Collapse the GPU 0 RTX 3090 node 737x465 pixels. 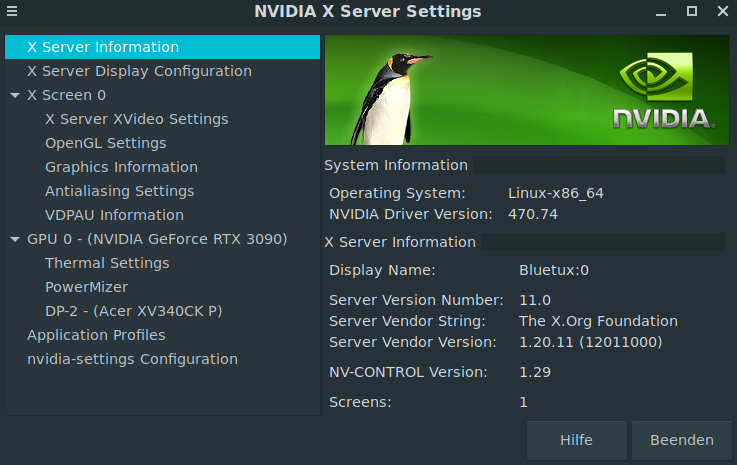(15, 239)
